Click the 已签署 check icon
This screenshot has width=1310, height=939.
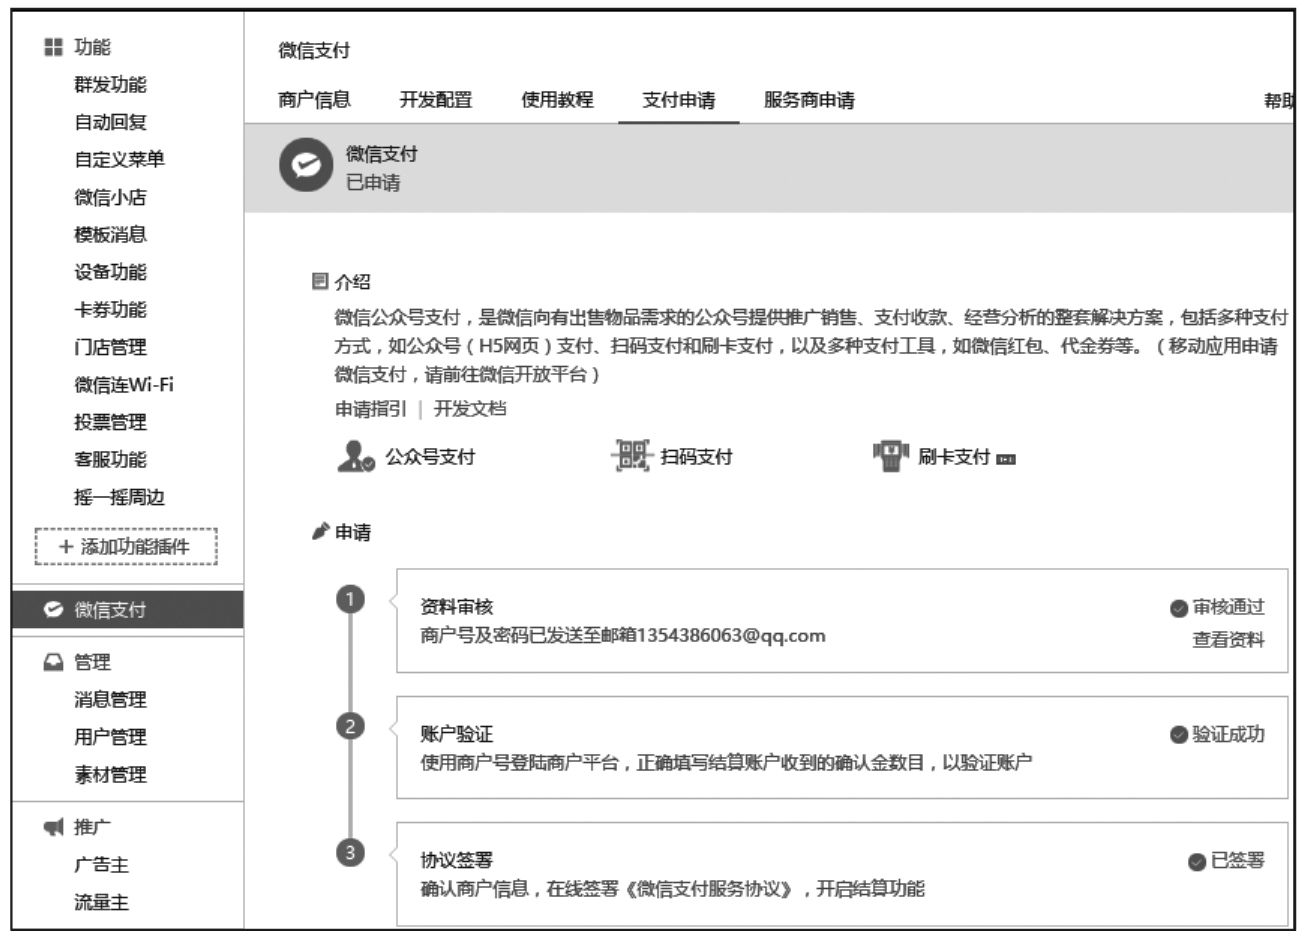tap(1197, 862)
